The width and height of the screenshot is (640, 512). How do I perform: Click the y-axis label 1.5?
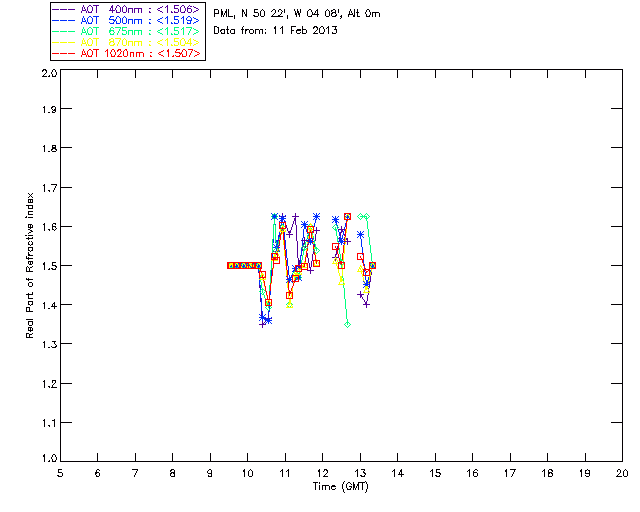[49, 266]
